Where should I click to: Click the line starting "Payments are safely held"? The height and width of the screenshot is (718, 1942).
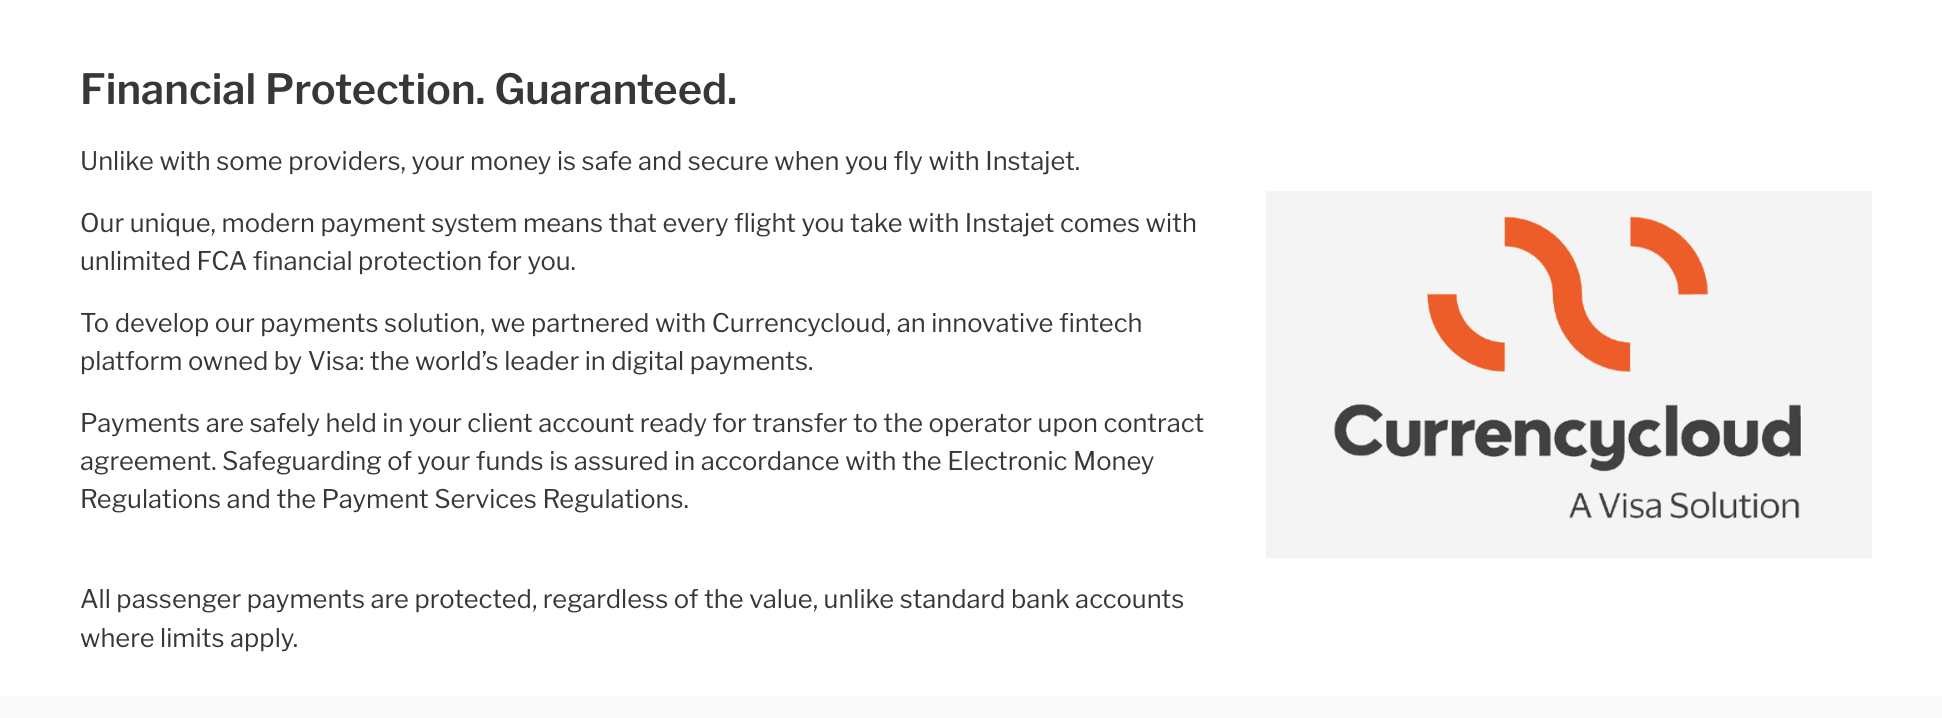point(641,423)
